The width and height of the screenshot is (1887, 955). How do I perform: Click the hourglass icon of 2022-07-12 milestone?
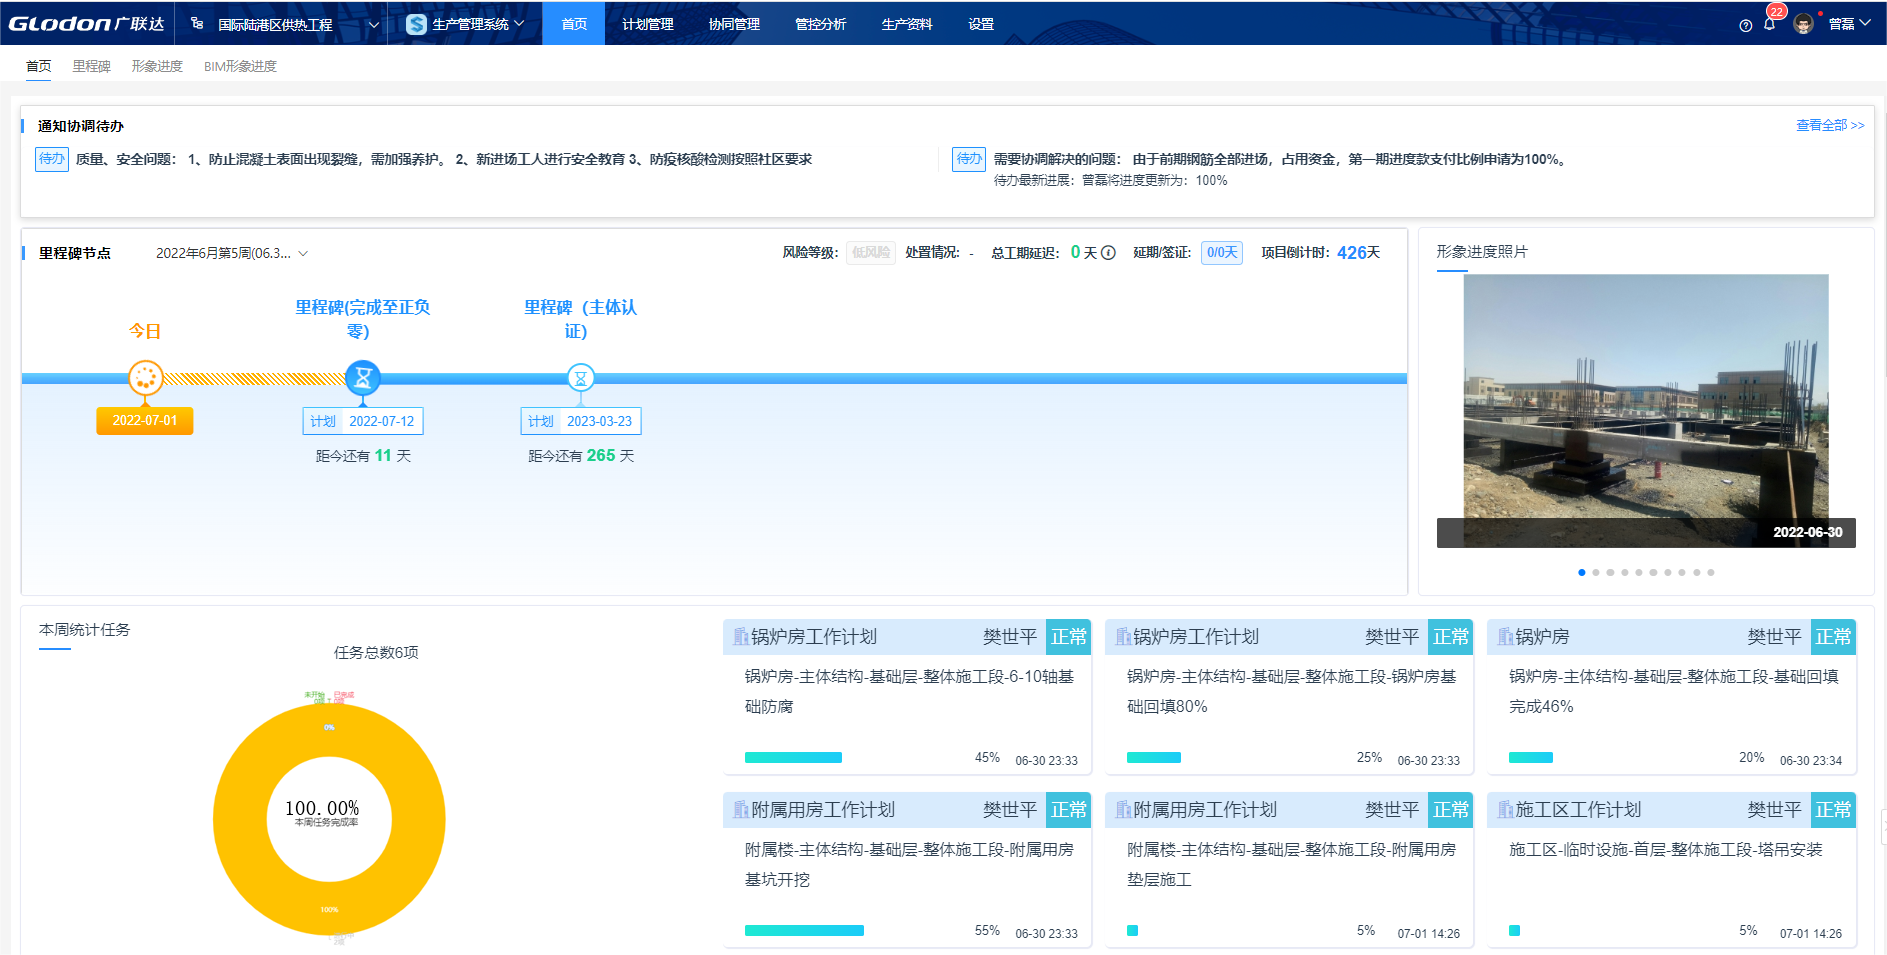(x=363, y=378)
